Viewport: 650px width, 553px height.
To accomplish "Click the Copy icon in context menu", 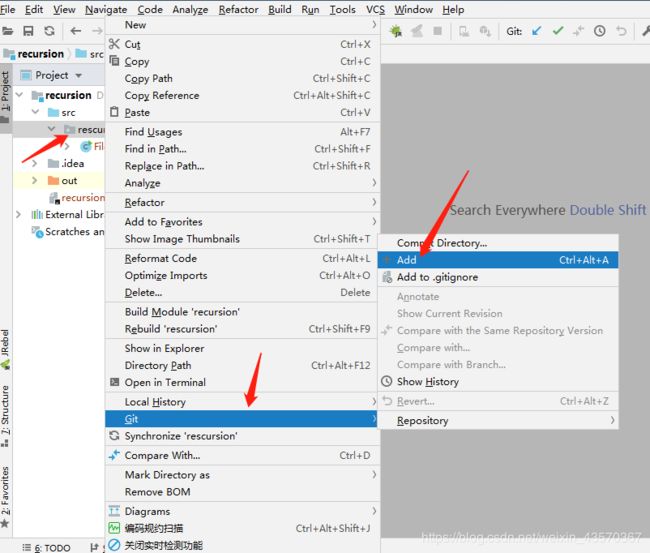I will click(114, 61).
